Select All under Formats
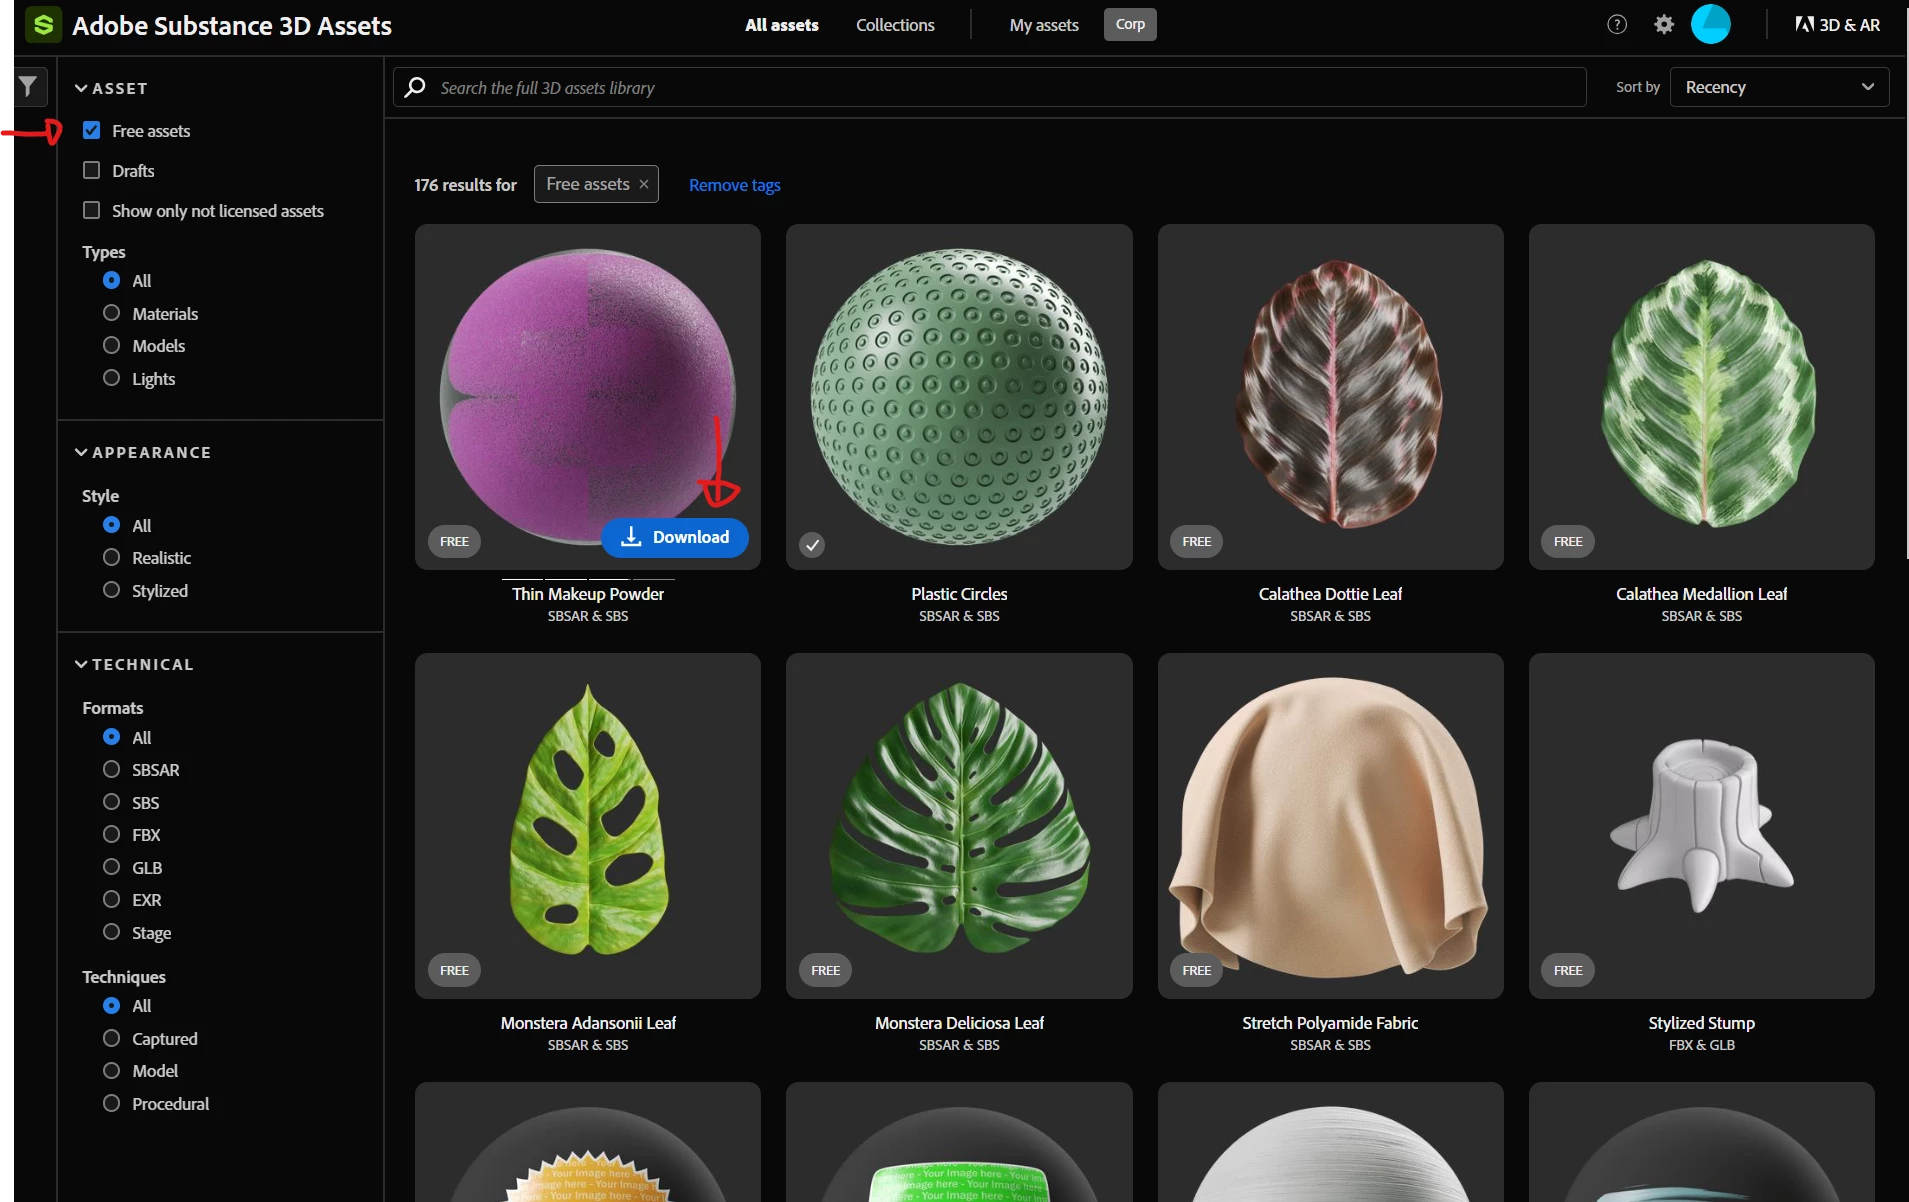1909x1202 pixels. click(111, 737)
